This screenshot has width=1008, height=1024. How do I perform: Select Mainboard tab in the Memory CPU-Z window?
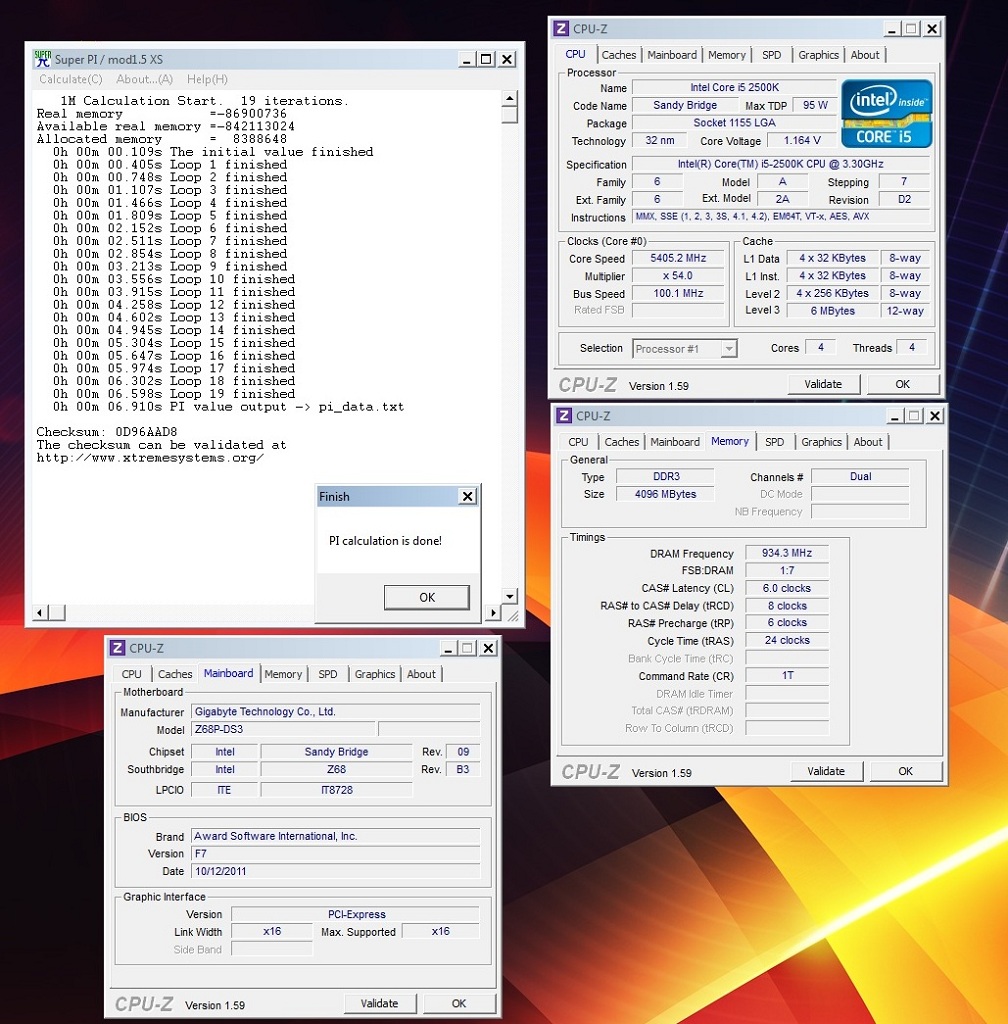point(674,442)
